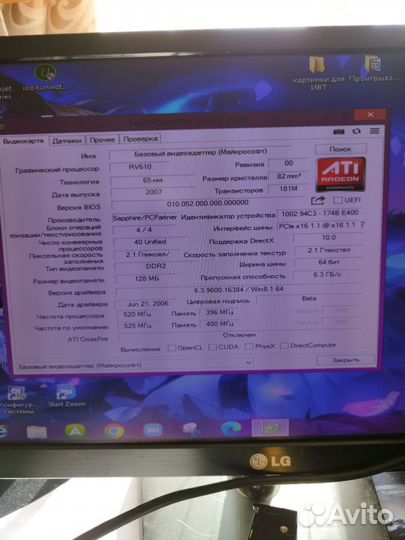
Task: Click the DirectX support value 10.0
Action: pos(328,238)
